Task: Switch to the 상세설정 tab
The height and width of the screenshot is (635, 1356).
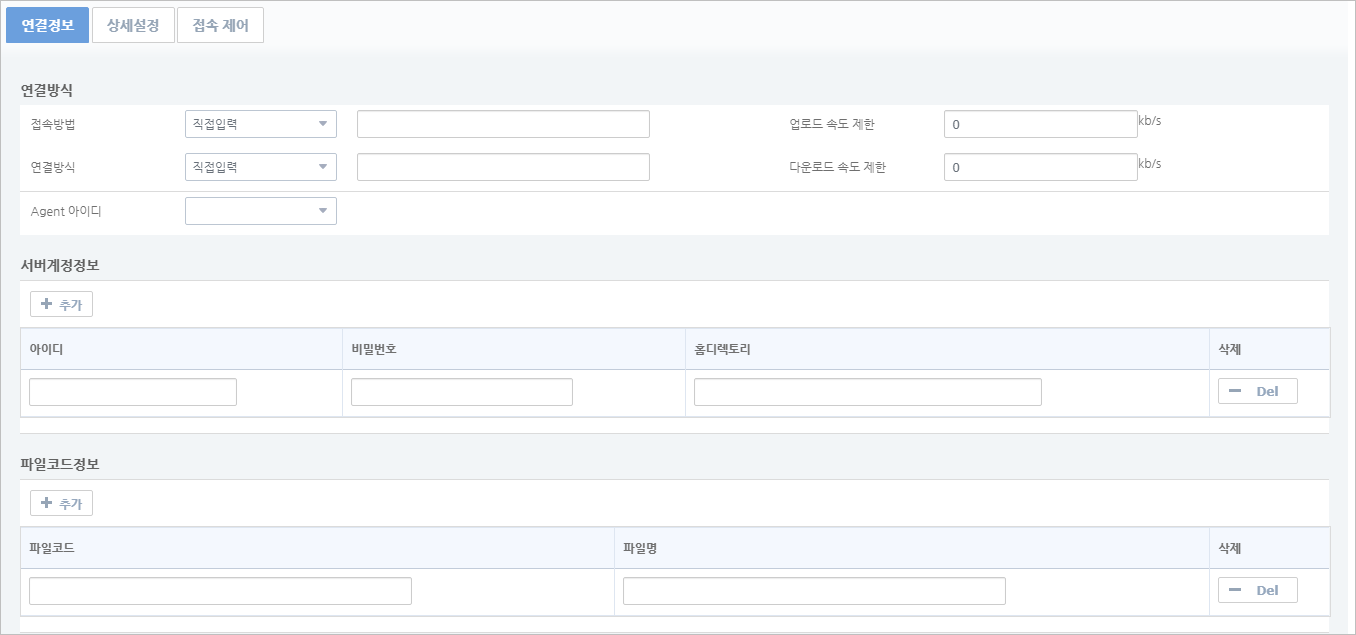Action: pyautogui.click(x=133, y=26)
